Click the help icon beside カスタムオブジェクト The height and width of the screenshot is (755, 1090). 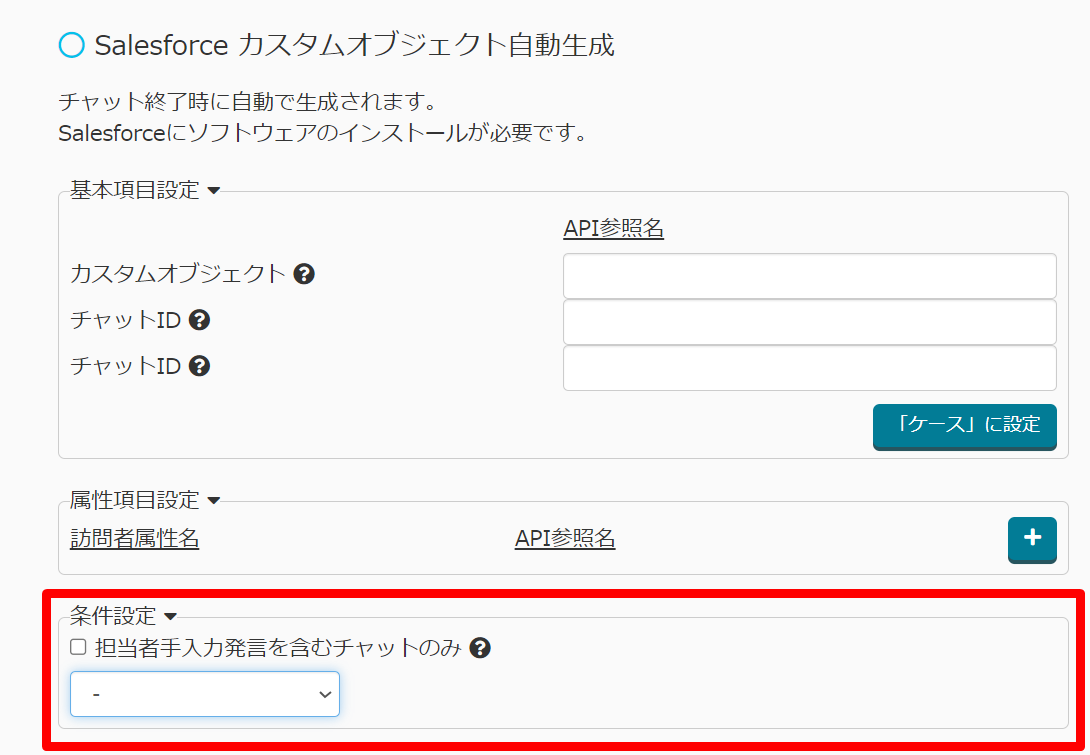point(305,274)
